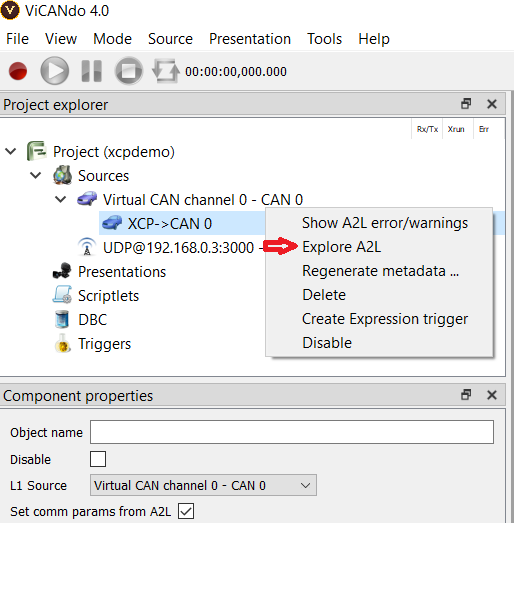The width and height of the screenshot is (514, 593).
Task: Open the Presentation menu
Action: pyautogui.click(x=250, y=39)
